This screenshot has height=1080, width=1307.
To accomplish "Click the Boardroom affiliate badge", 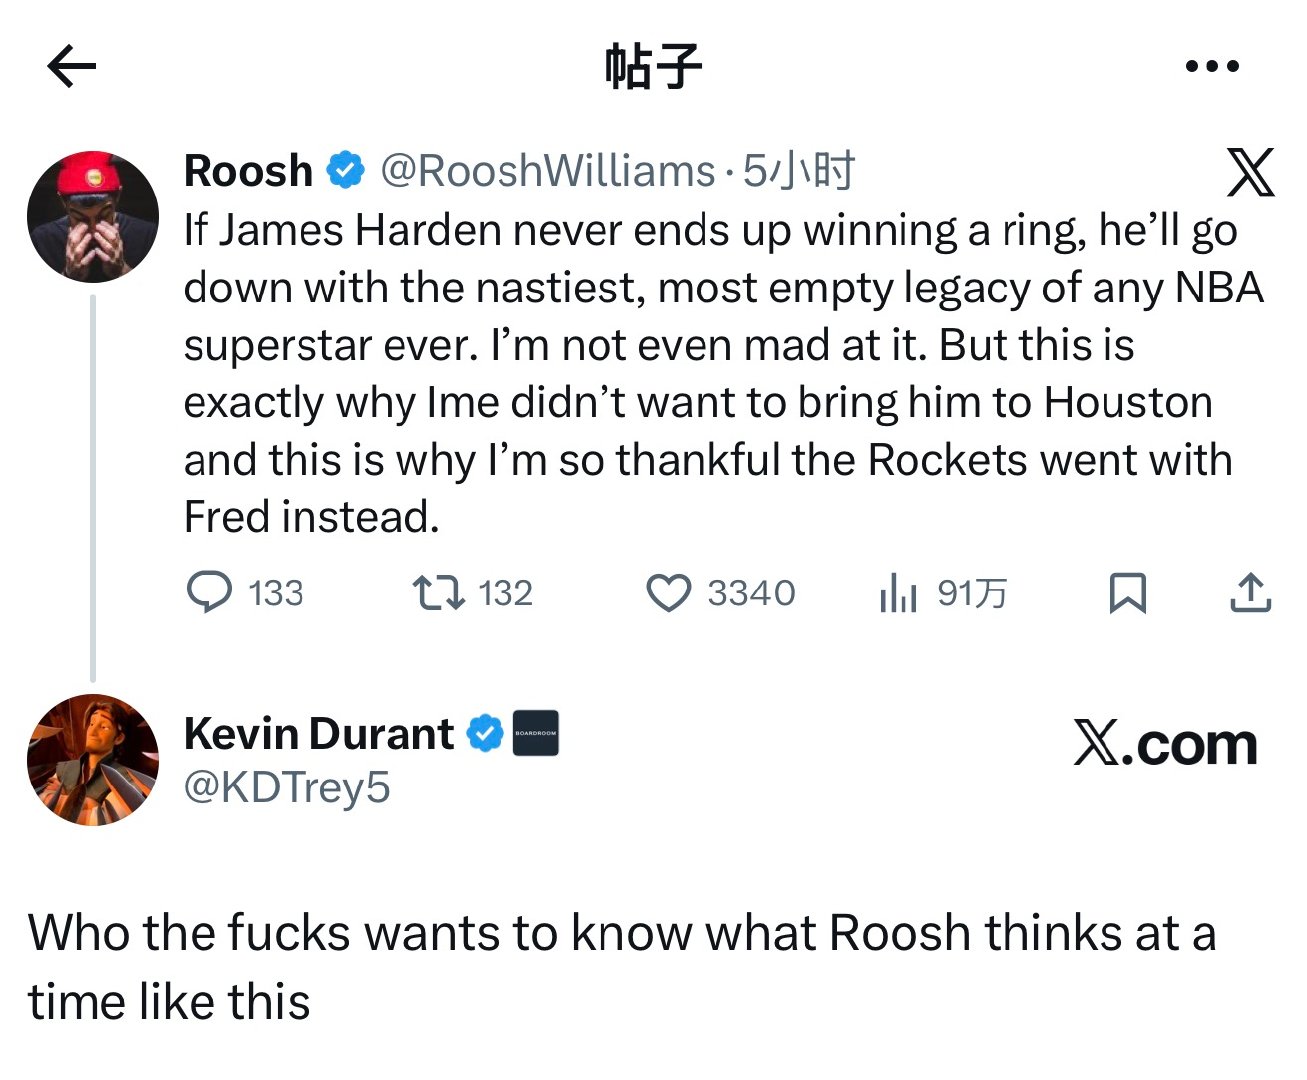I will (x=534, y=732).
